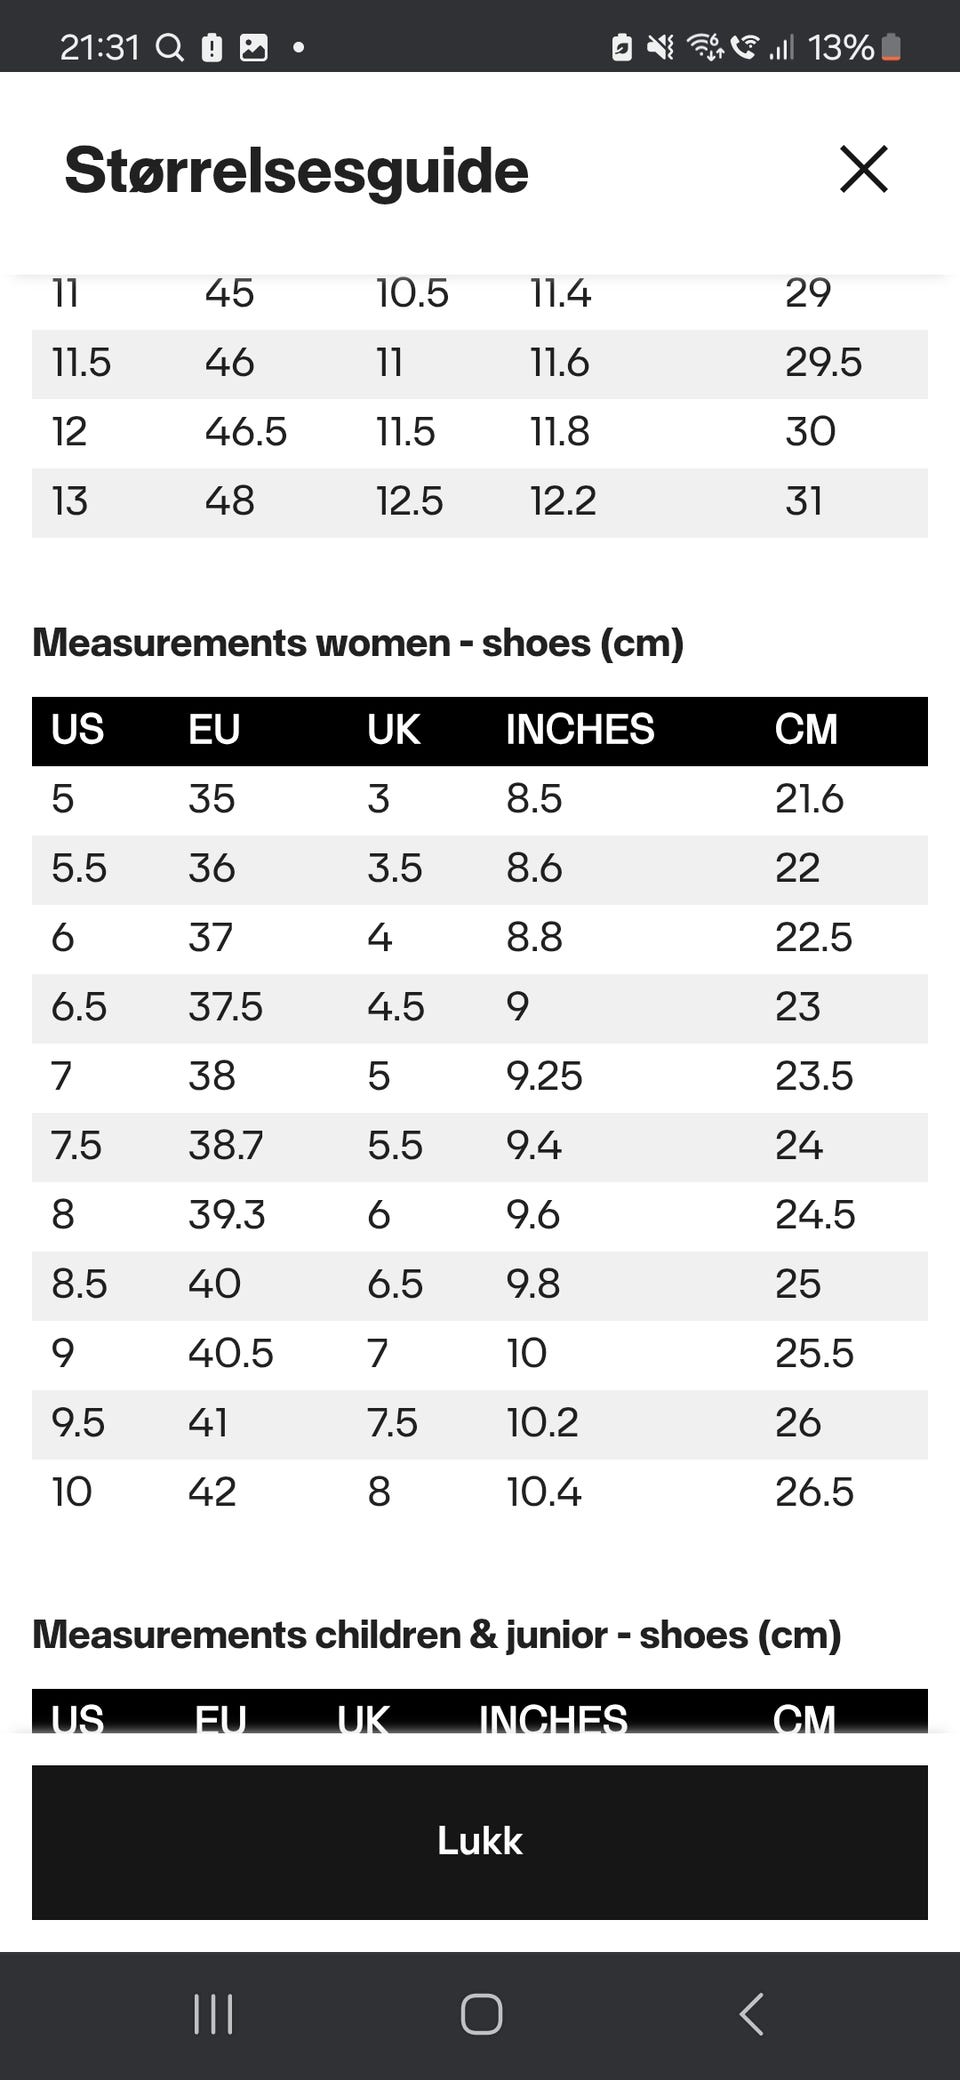
Task: Tap the muted sound status icon
Action: click(660, 47)
